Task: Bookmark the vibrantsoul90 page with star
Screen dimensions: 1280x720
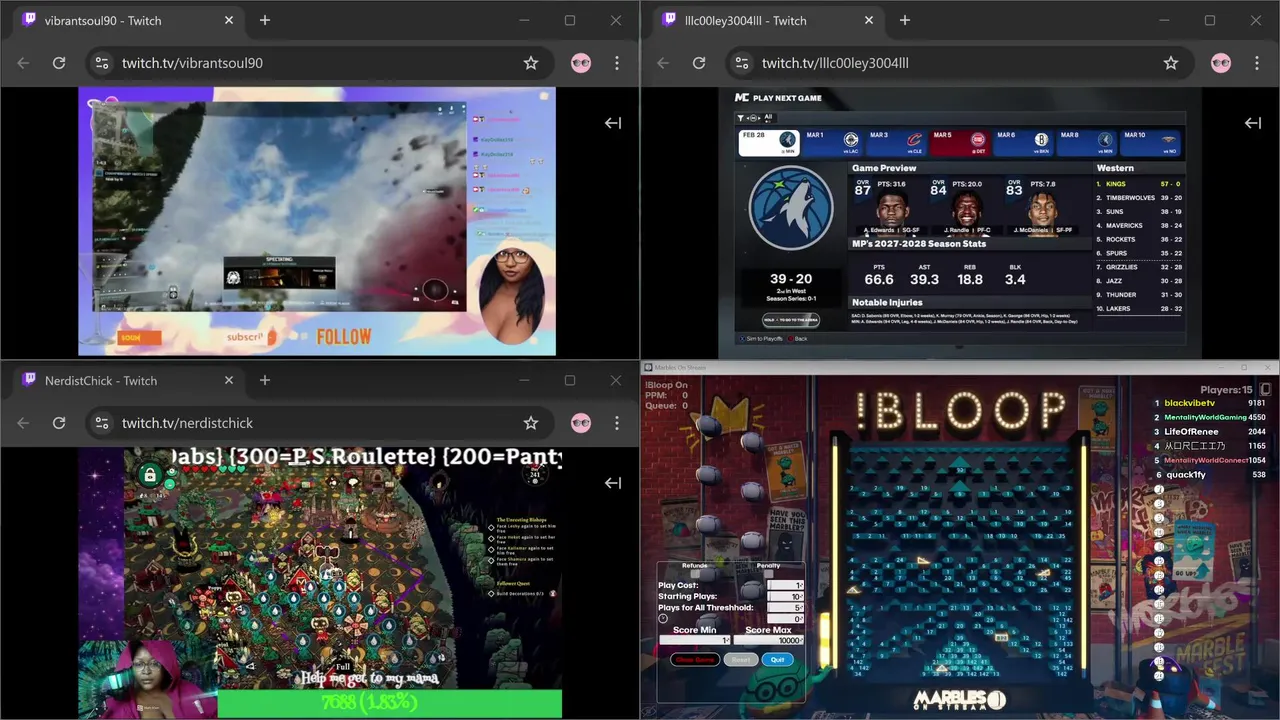Action: [x=531, y=63]
